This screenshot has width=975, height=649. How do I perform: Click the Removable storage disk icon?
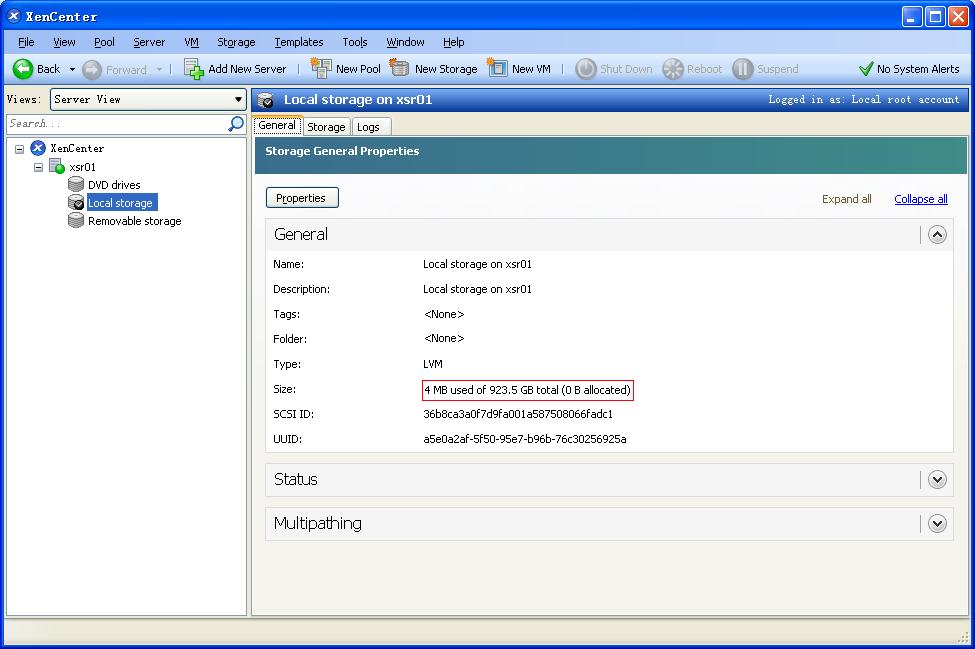pos(76,221)
